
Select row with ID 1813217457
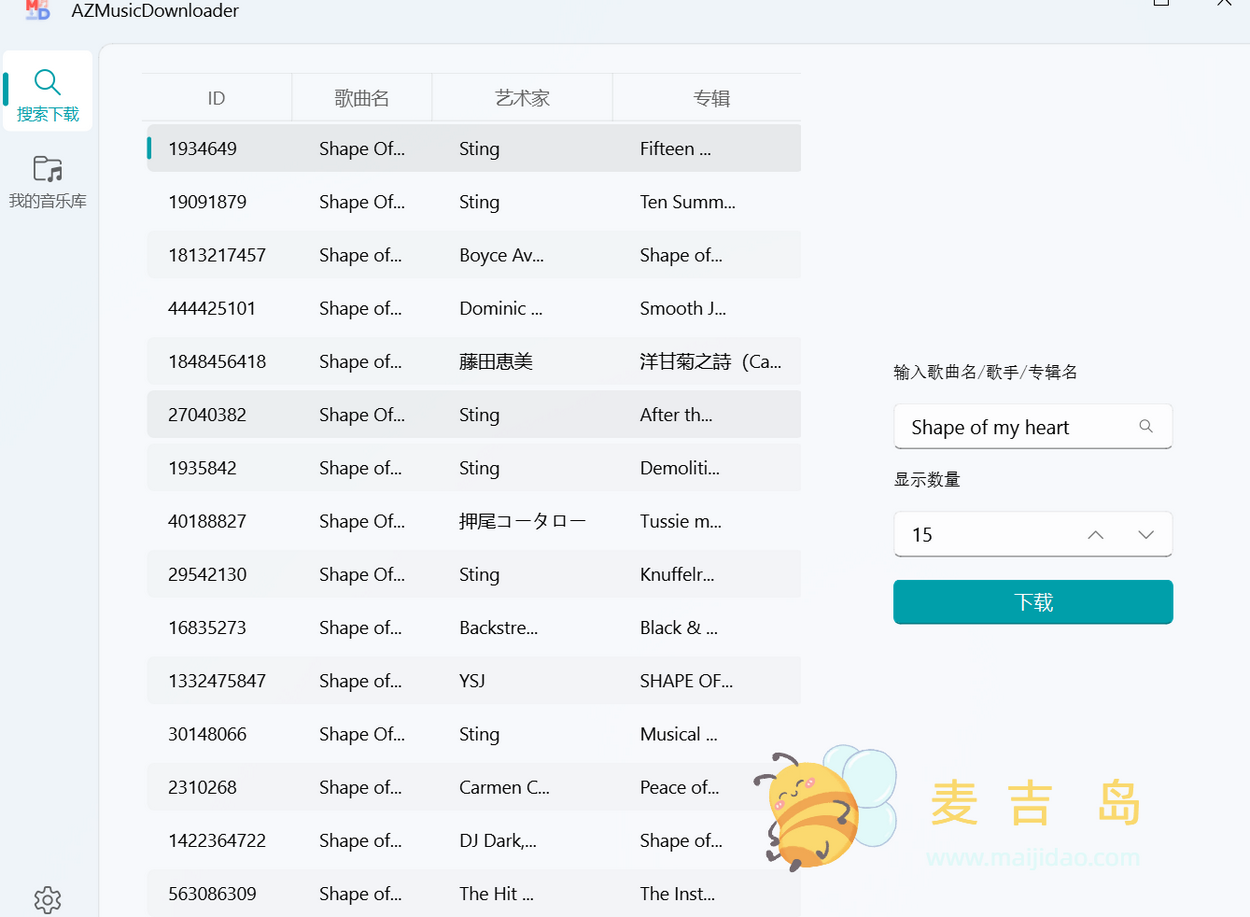coord(474,255)
